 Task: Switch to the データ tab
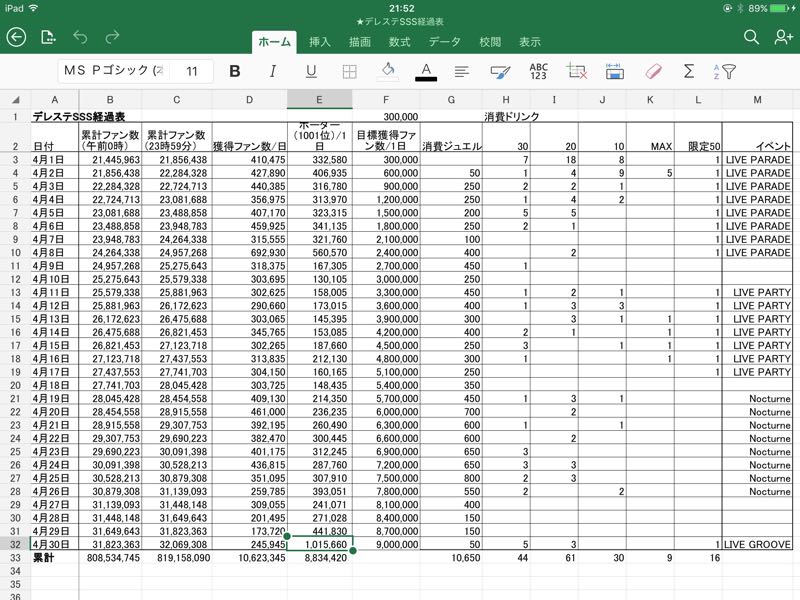point(444,42)
